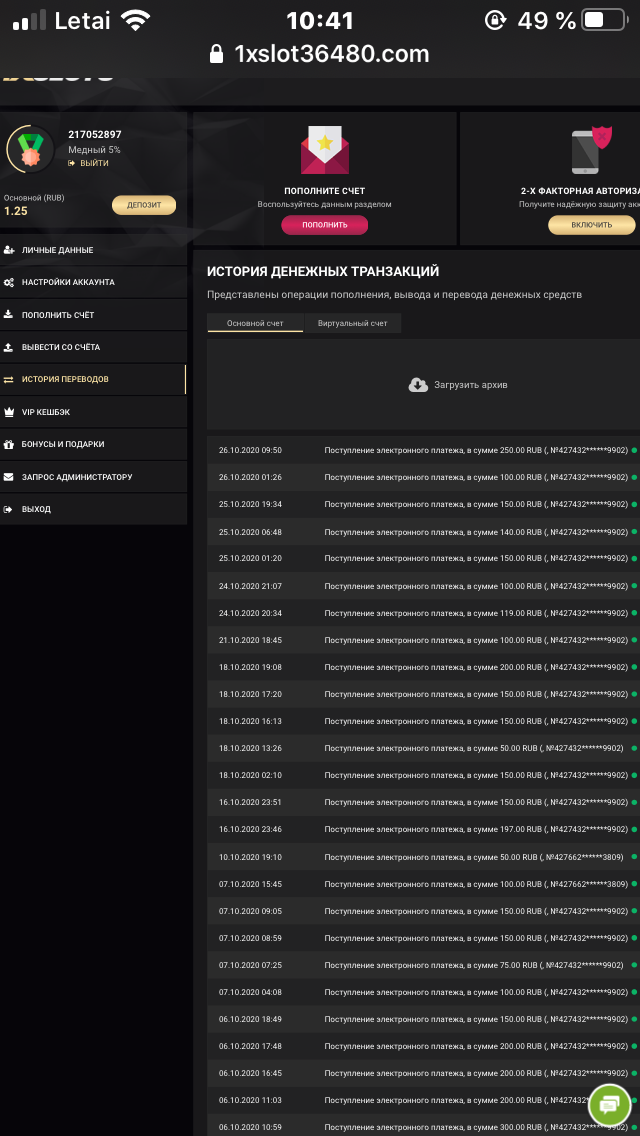This screenshot has height=1136, width=640.
Task: Click the phone with shield icon
Action: tap(591, 151)
